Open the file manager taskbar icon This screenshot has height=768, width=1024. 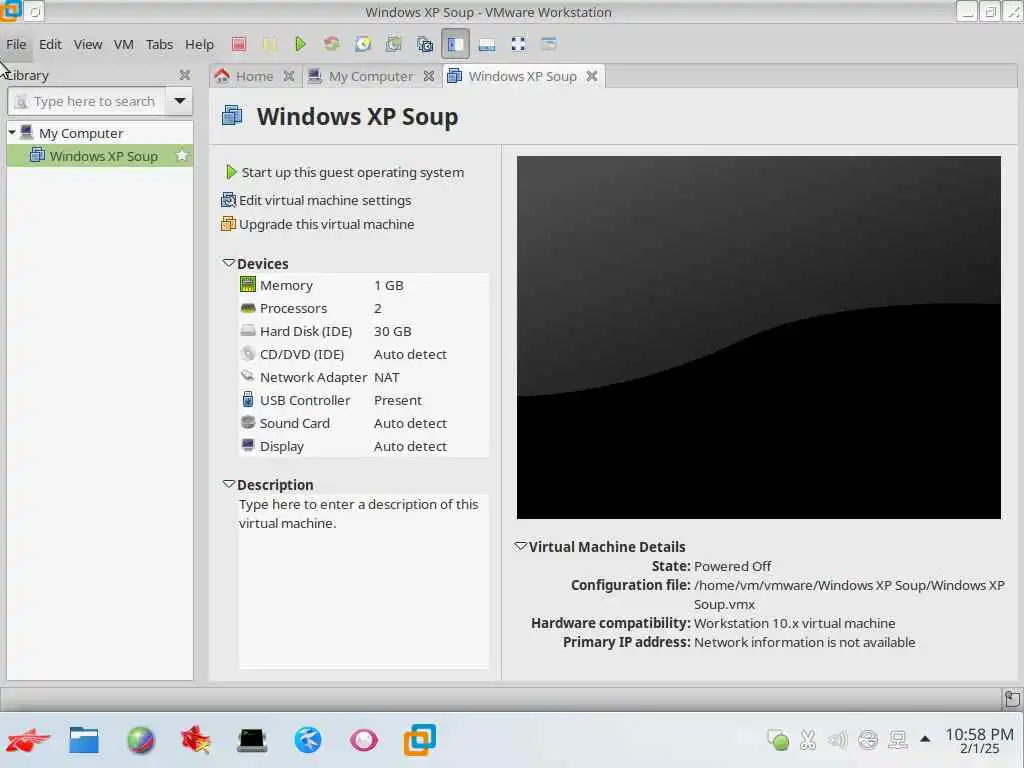(x=84, y=741)
